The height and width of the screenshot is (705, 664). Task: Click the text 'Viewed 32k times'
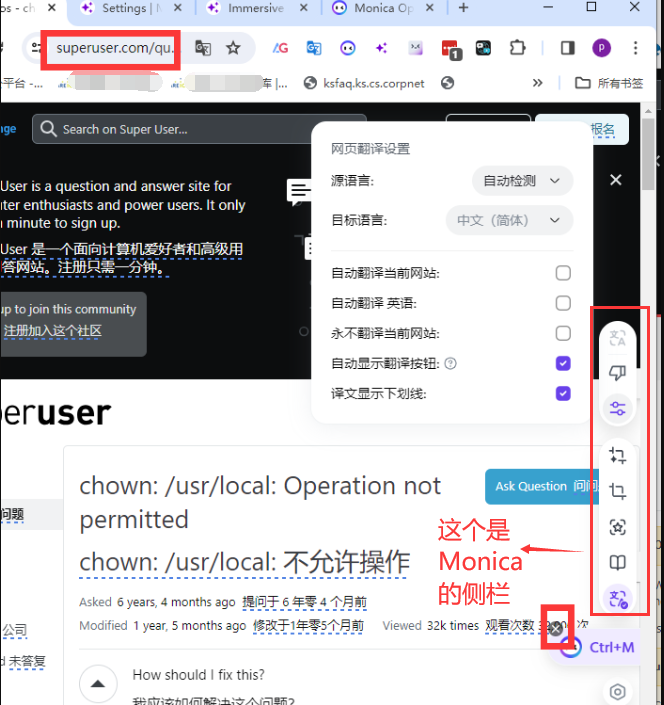(x=430, y=625)
